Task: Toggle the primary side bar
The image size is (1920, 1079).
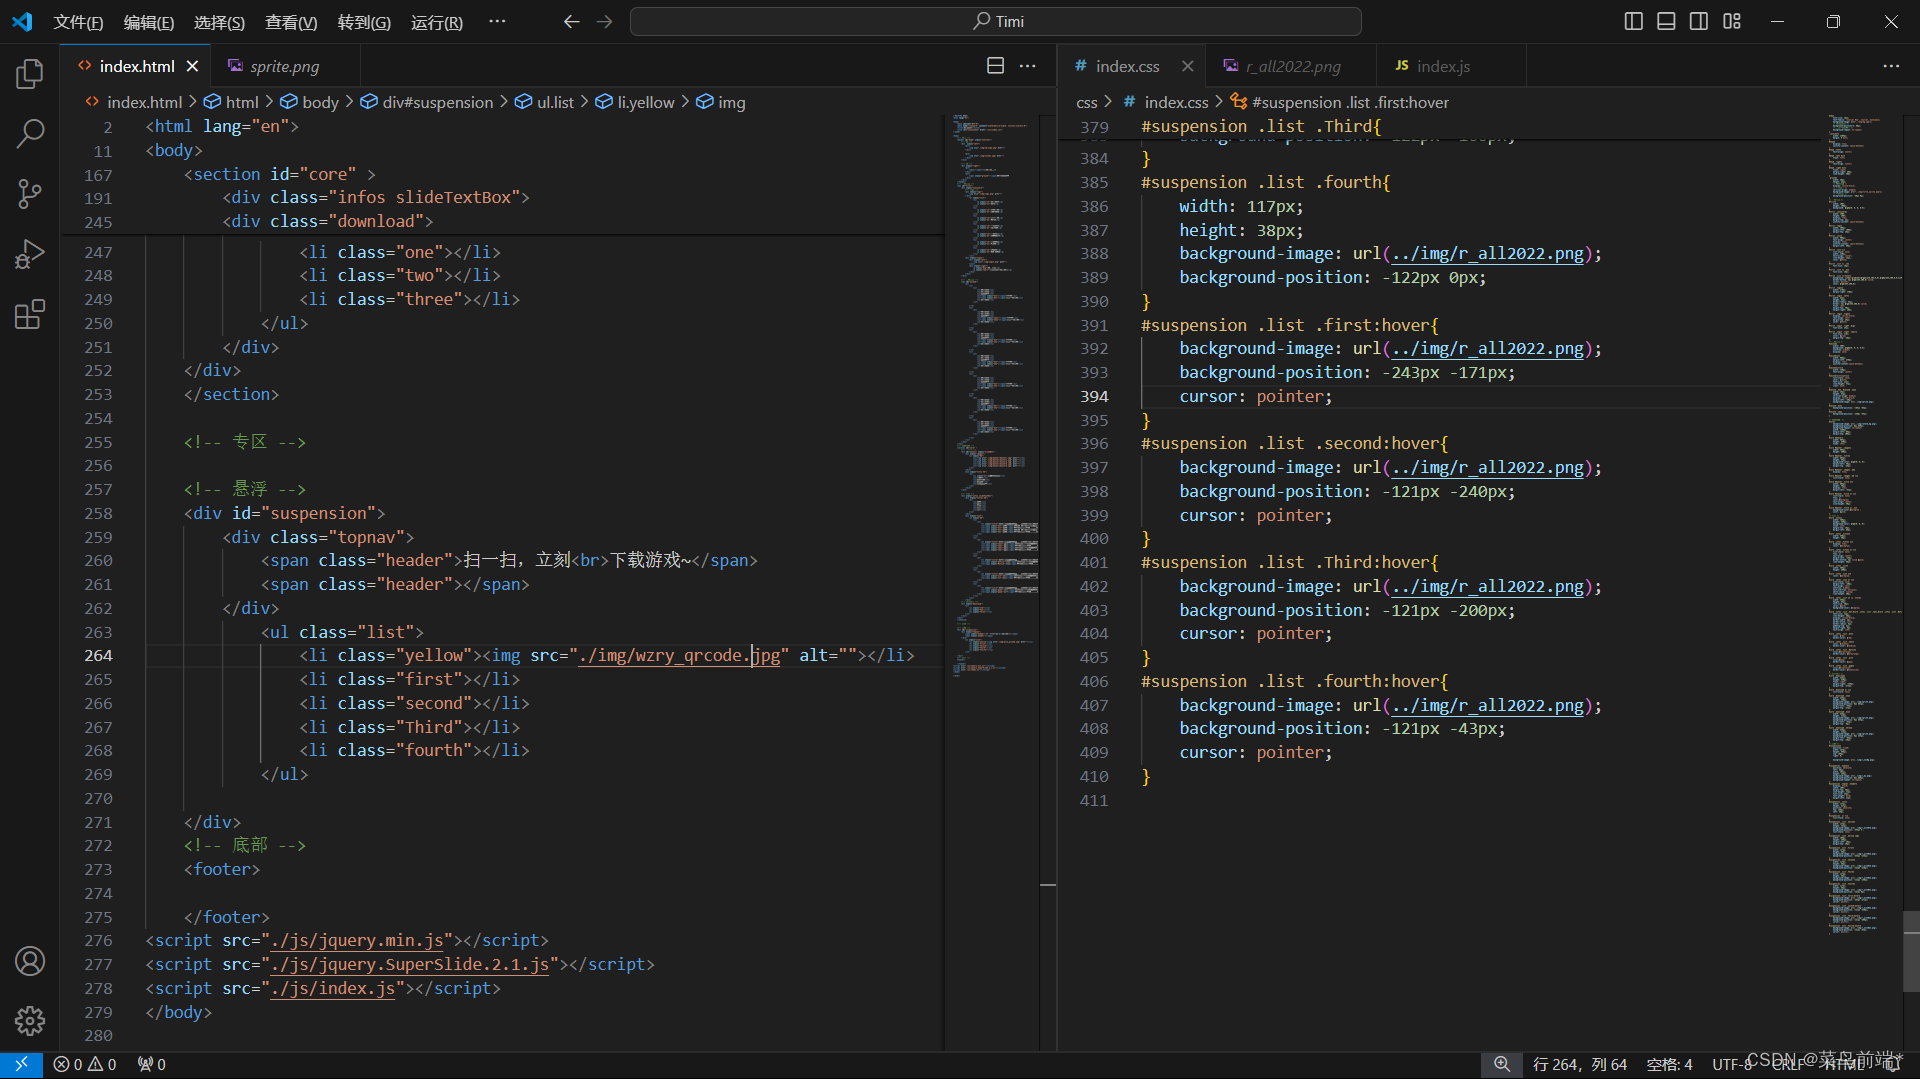Action: (1634, 21)
